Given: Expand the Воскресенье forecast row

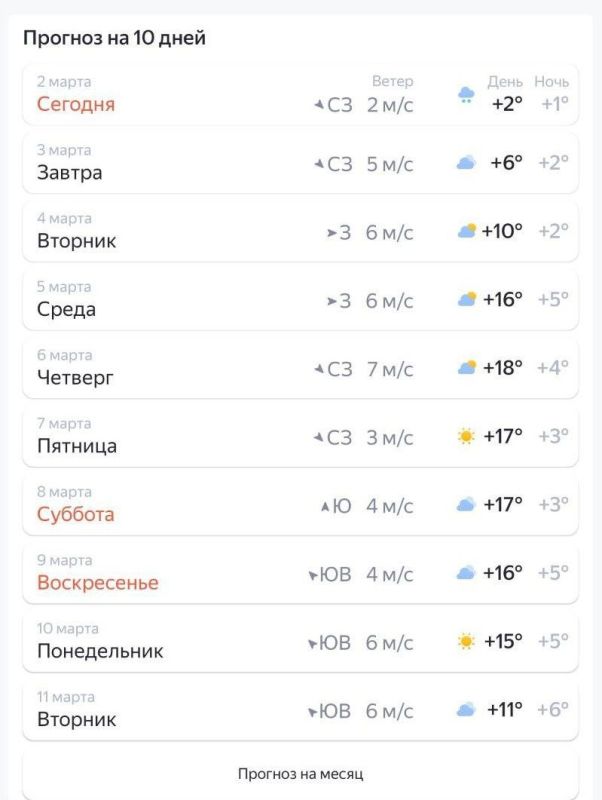Looking at the screenshot, I should pyautogui.click(x=300, y=573).
